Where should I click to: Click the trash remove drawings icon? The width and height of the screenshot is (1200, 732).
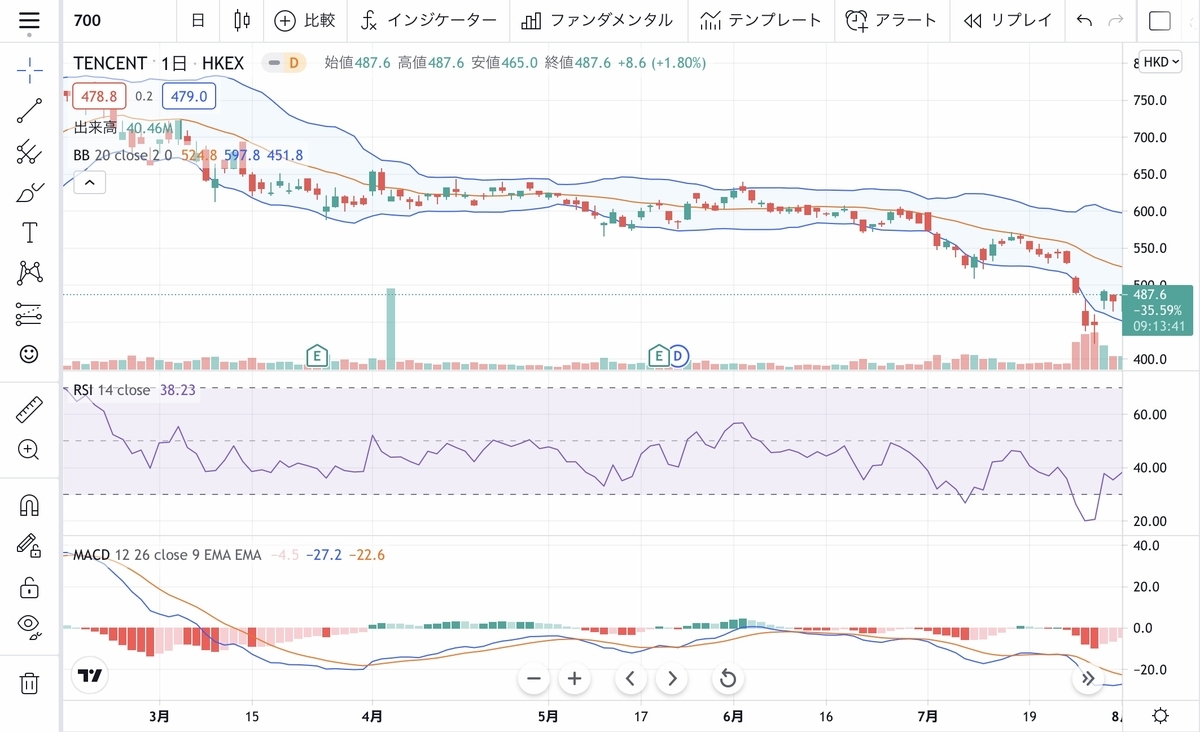[30, 684]
